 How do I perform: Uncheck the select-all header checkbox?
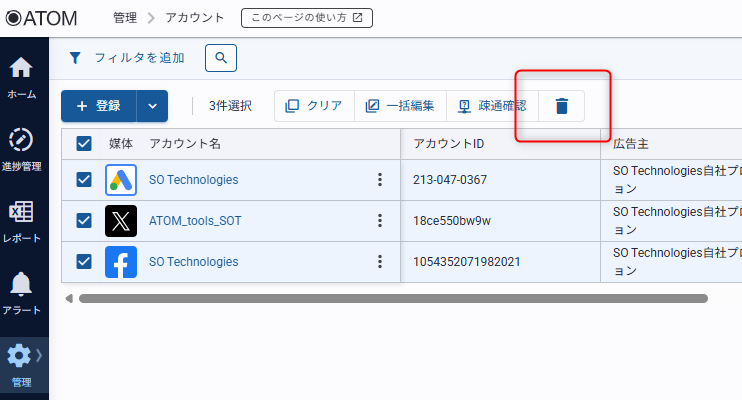[x=84, y=144]
